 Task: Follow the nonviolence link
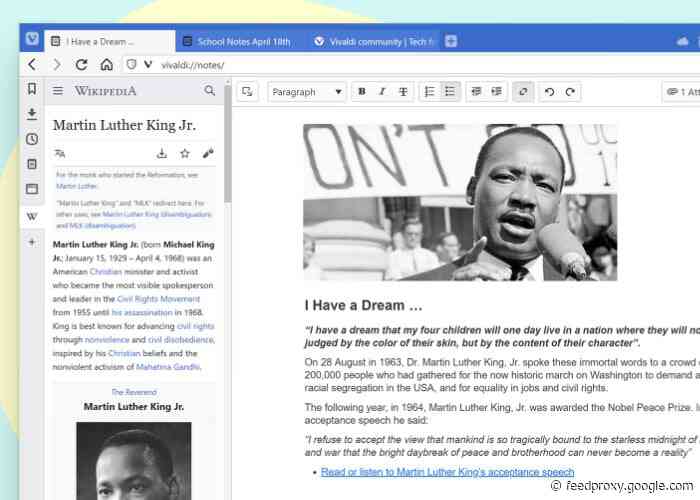[x=107, y=340]
